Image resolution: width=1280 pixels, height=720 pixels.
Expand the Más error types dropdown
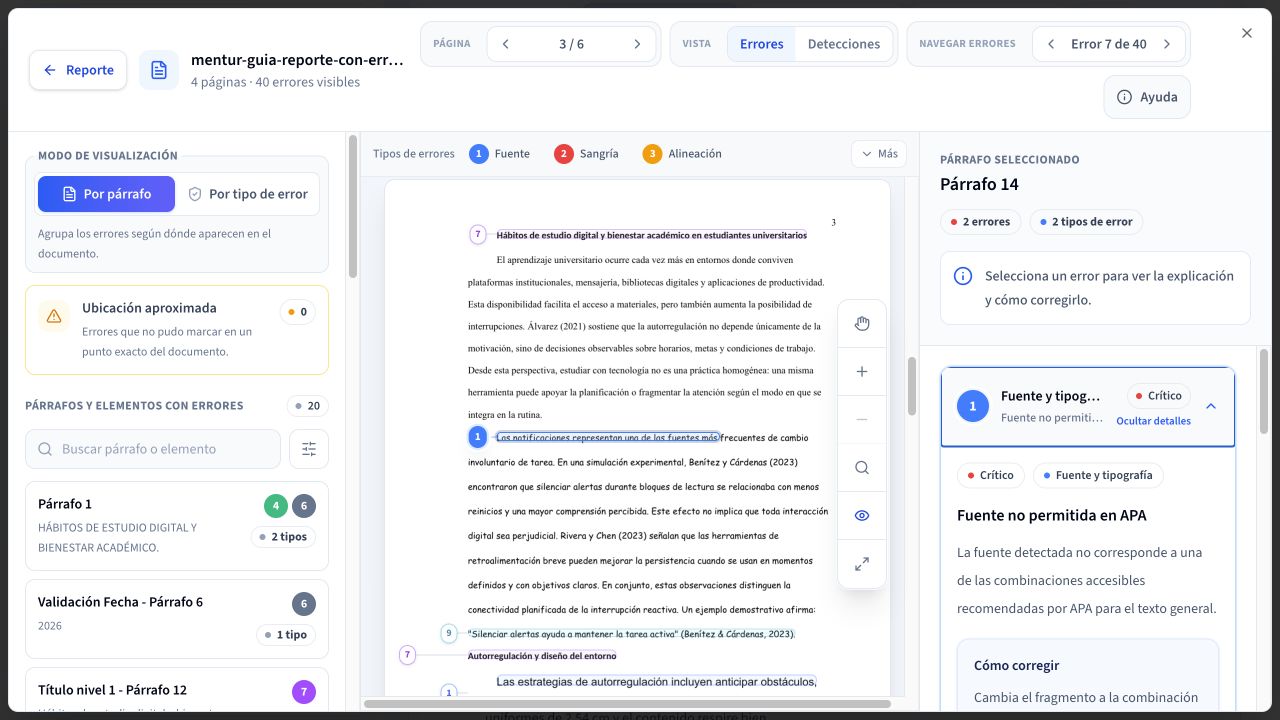[x=879, y=154]
